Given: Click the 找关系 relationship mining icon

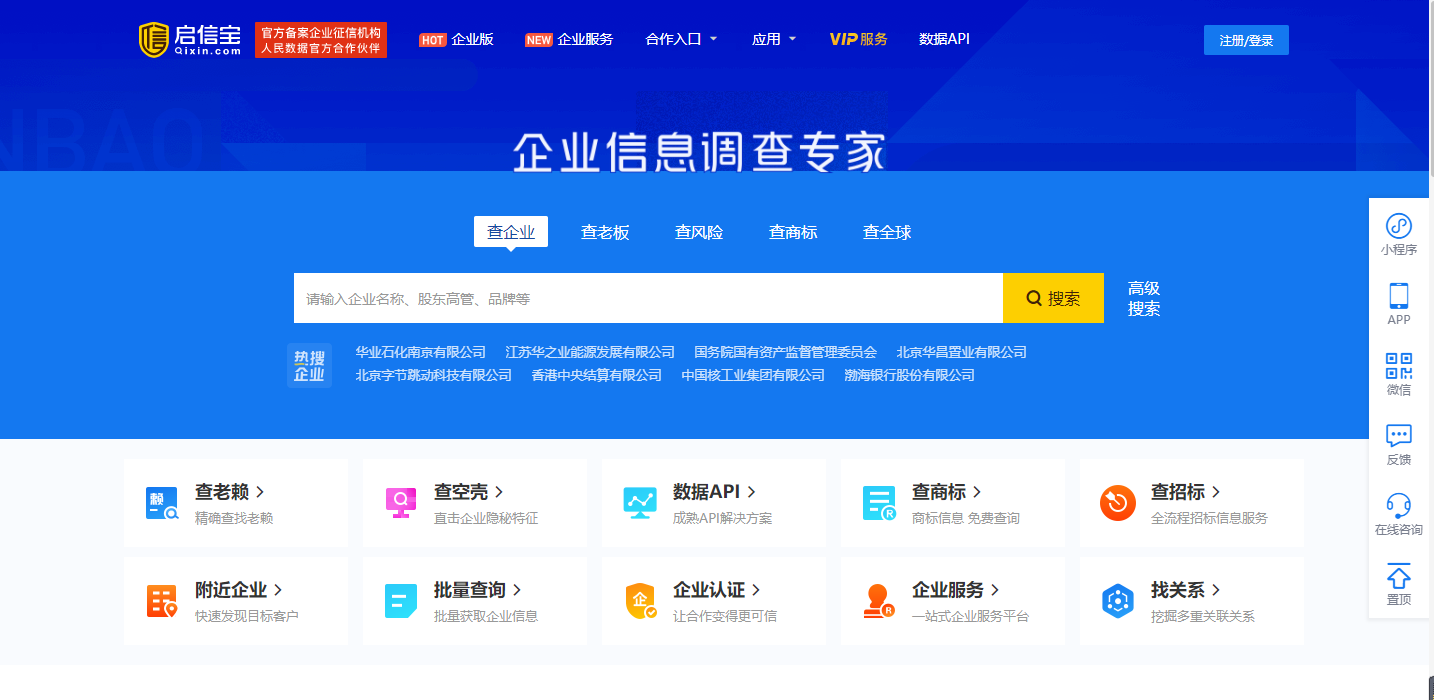Looking at the screenshot, I should pyautogui.click(x=1118, y=601).
